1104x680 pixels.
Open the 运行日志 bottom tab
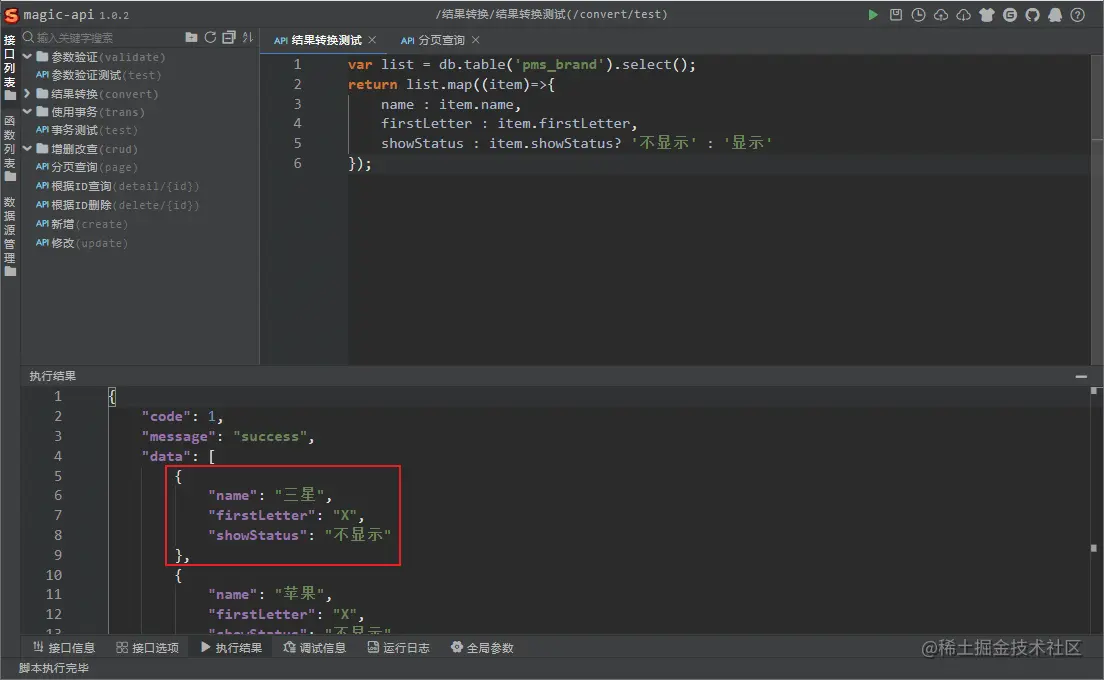399,648
